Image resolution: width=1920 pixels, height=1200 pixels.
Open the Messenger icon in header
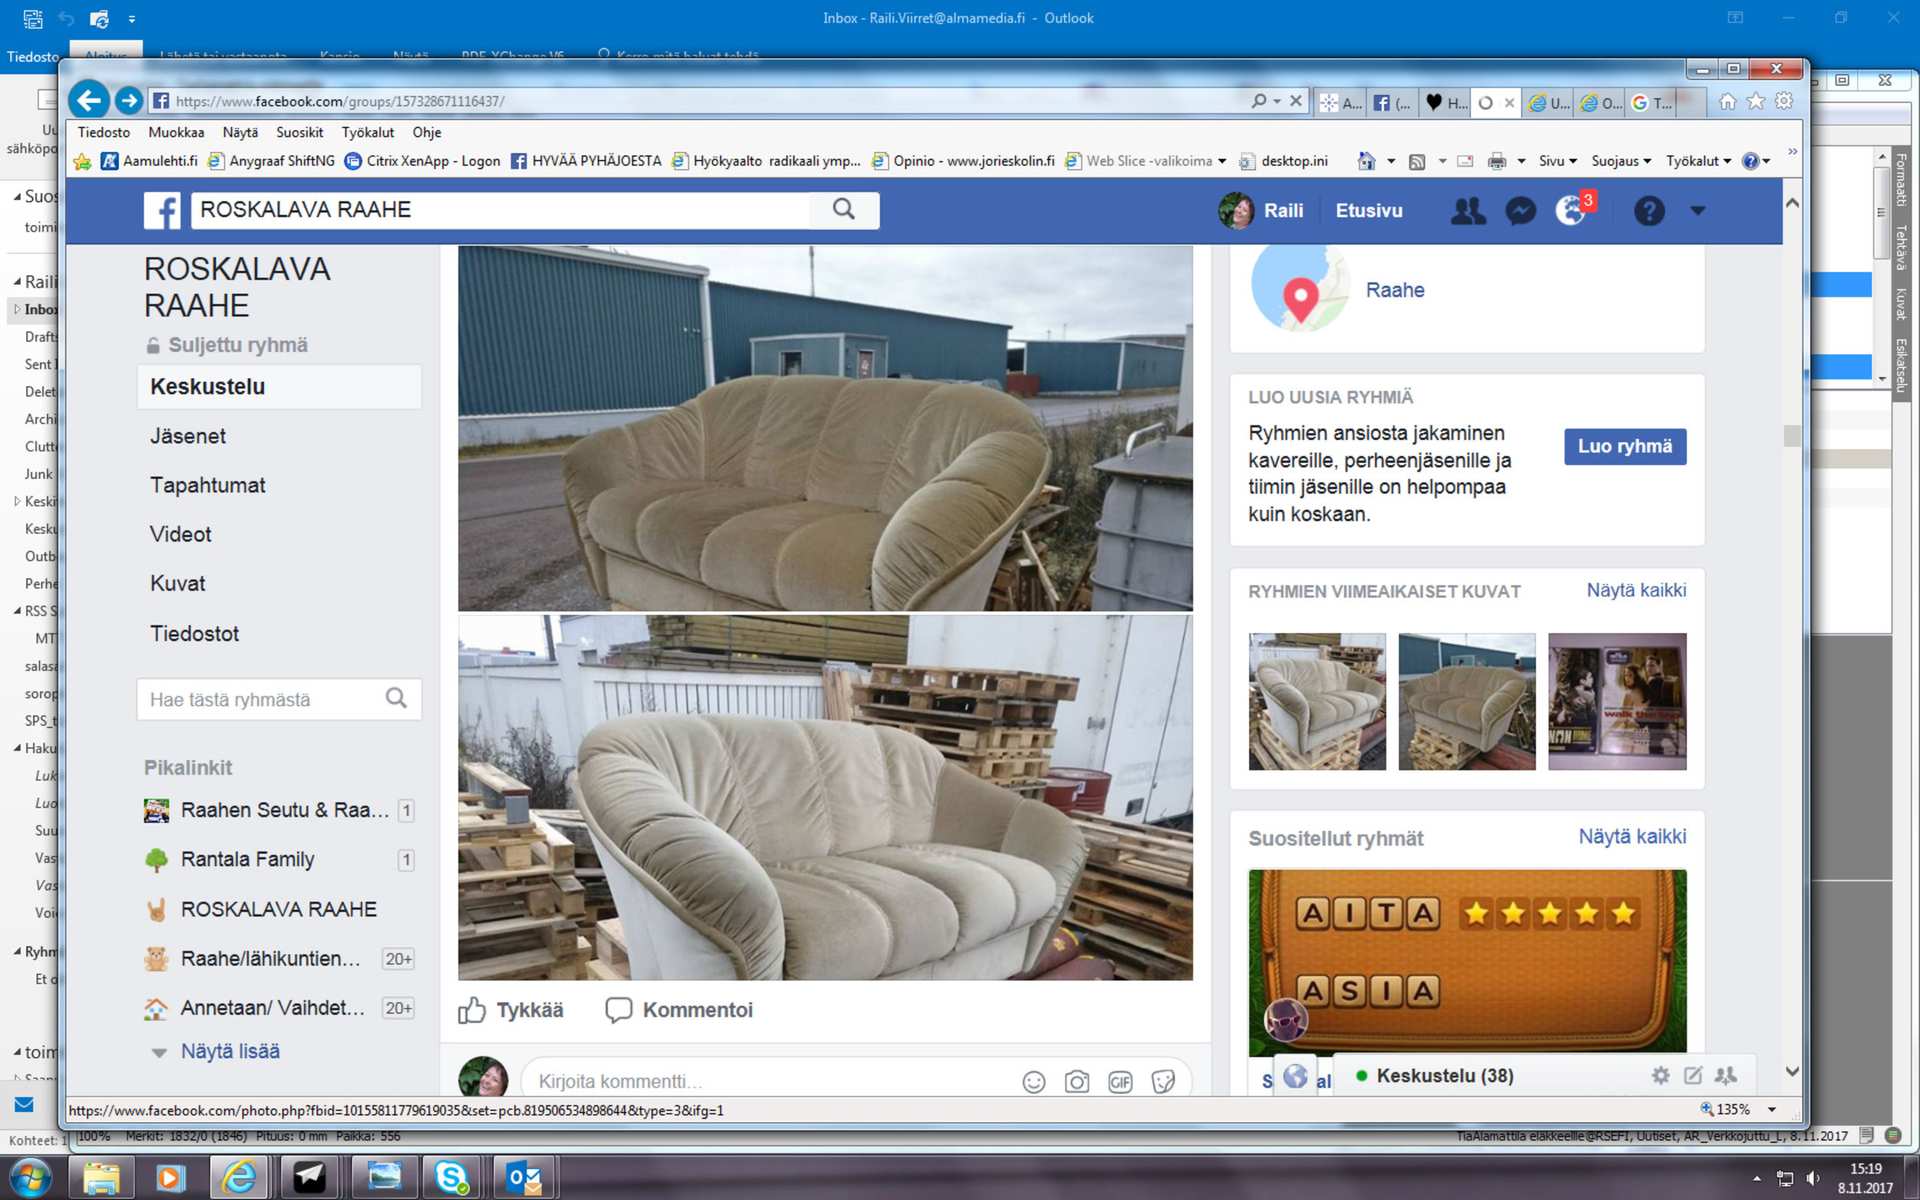(1520, 211)
